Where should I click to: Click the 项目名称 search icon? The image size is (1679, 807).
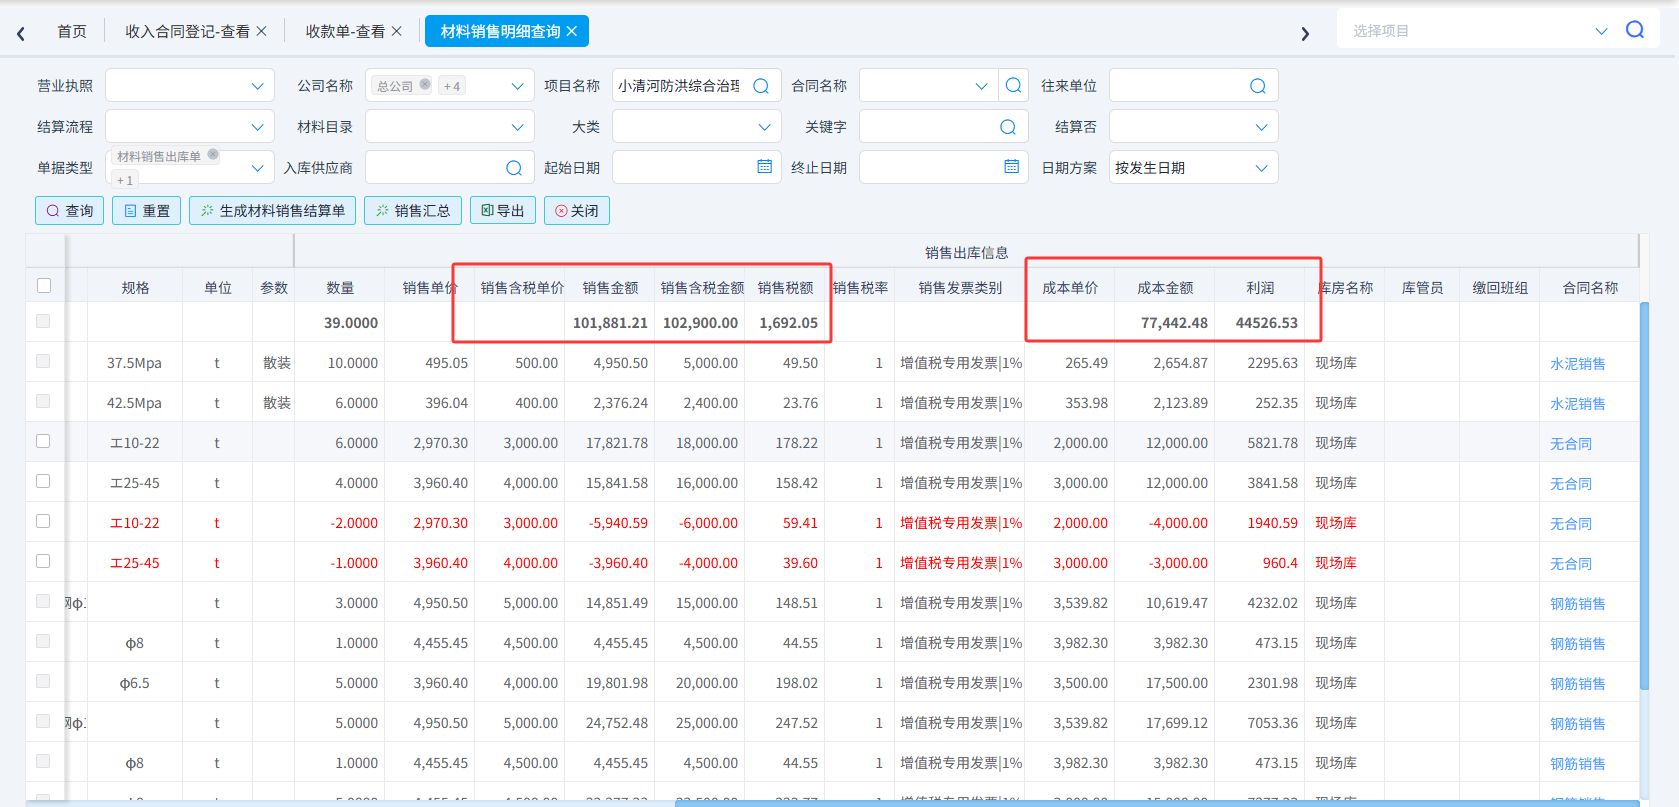click(x=761, y=86)
